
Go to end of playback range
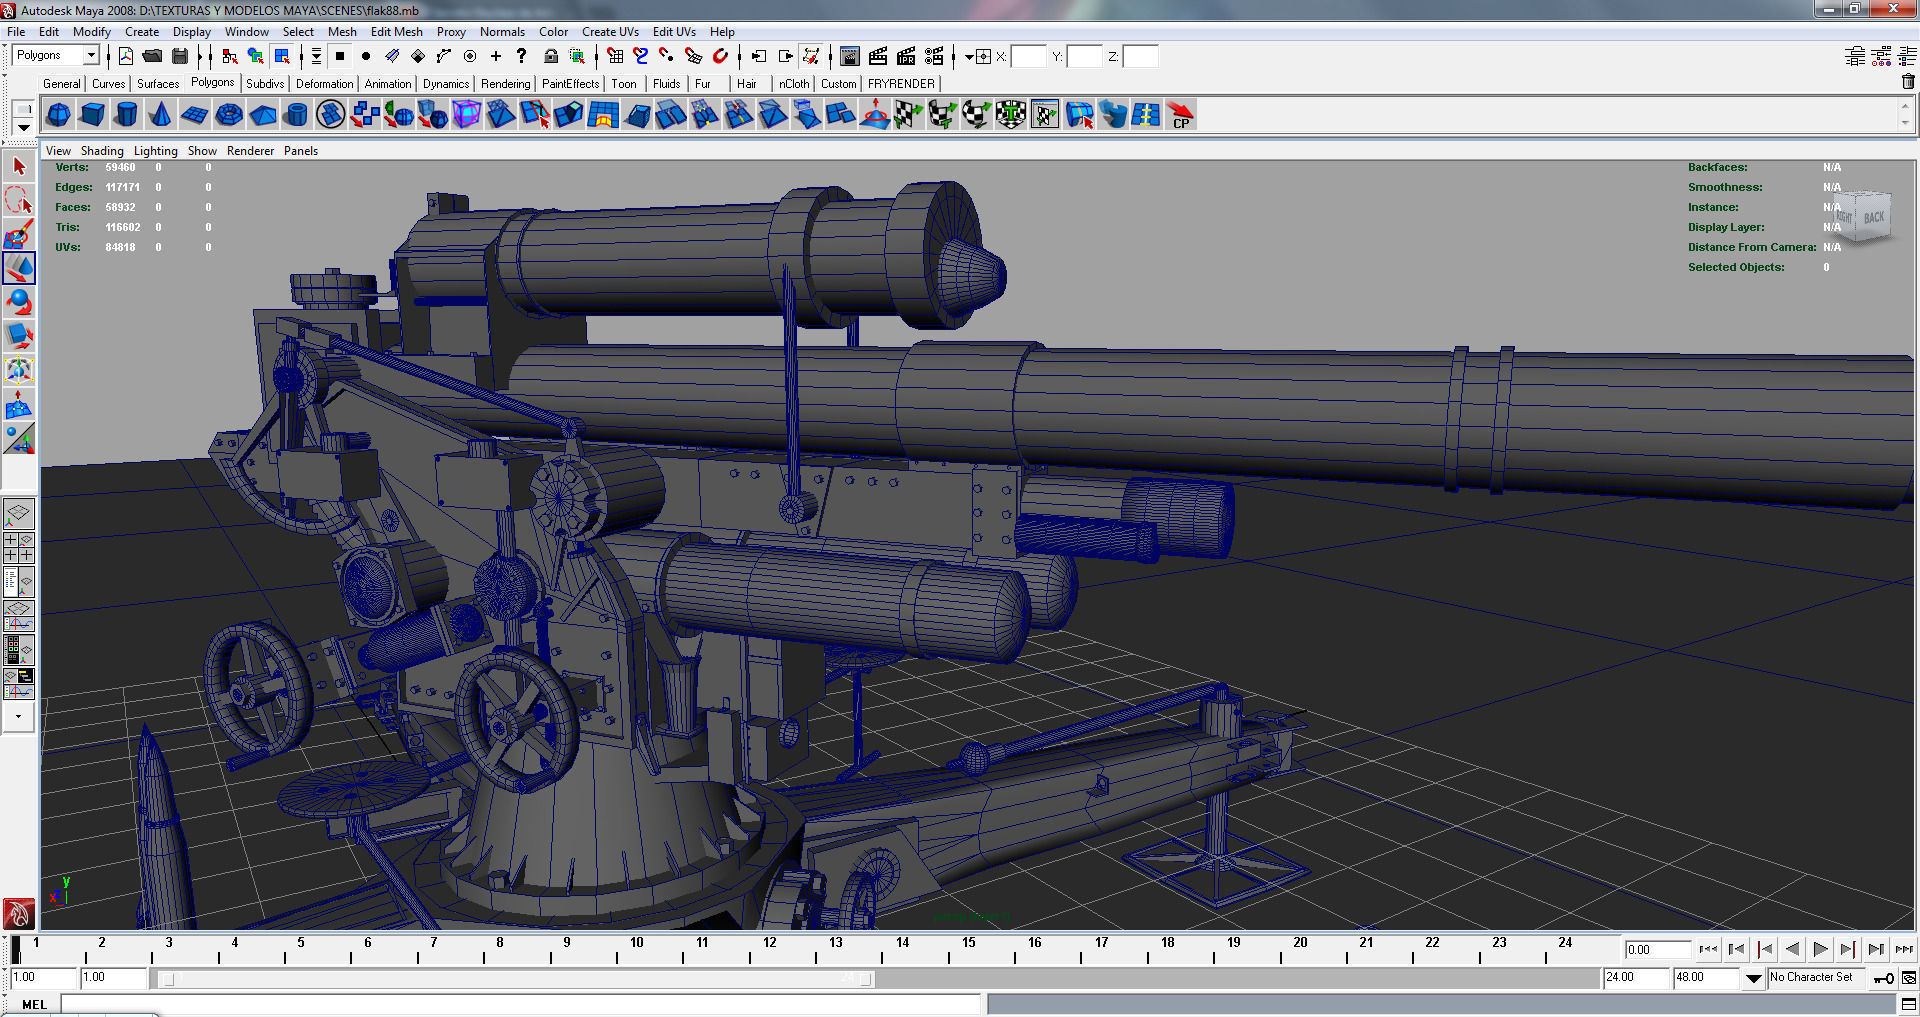[1904, 950]
